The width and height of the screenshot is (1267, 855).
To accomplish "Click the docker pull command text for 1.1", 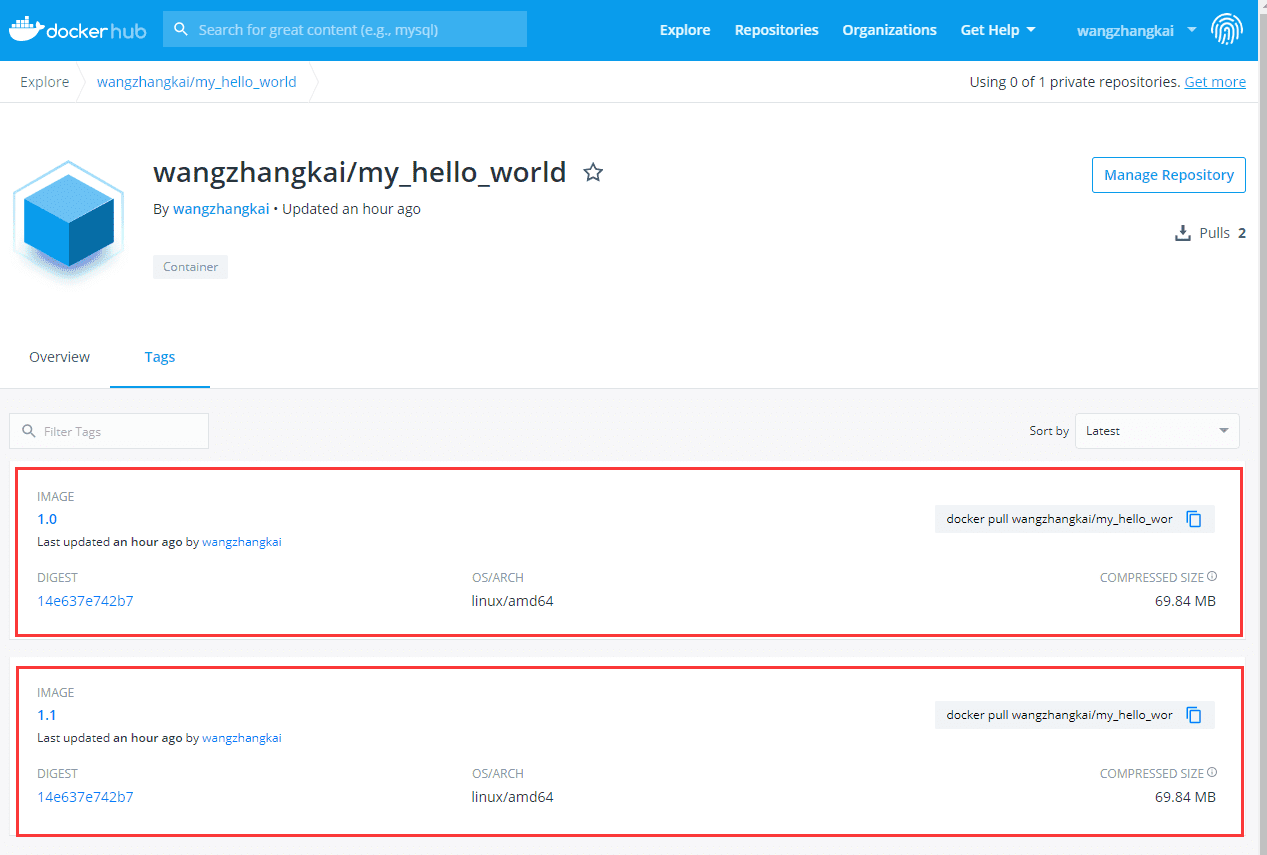I will click(x=1059, y=715).
